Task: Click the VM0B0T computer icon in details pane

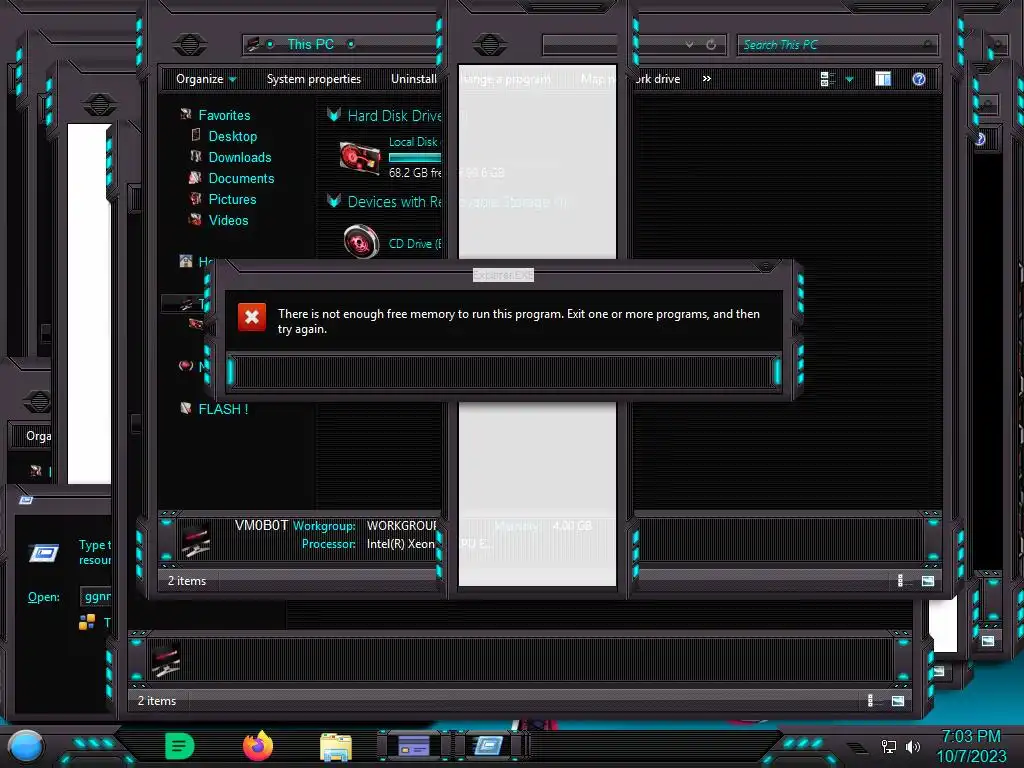Action: [x=195, y=540]
